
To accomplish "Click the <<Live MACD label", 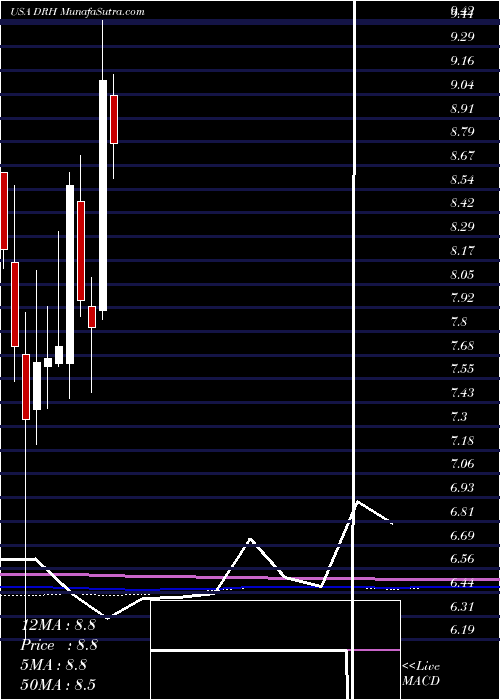I will [x=421, y=674].
